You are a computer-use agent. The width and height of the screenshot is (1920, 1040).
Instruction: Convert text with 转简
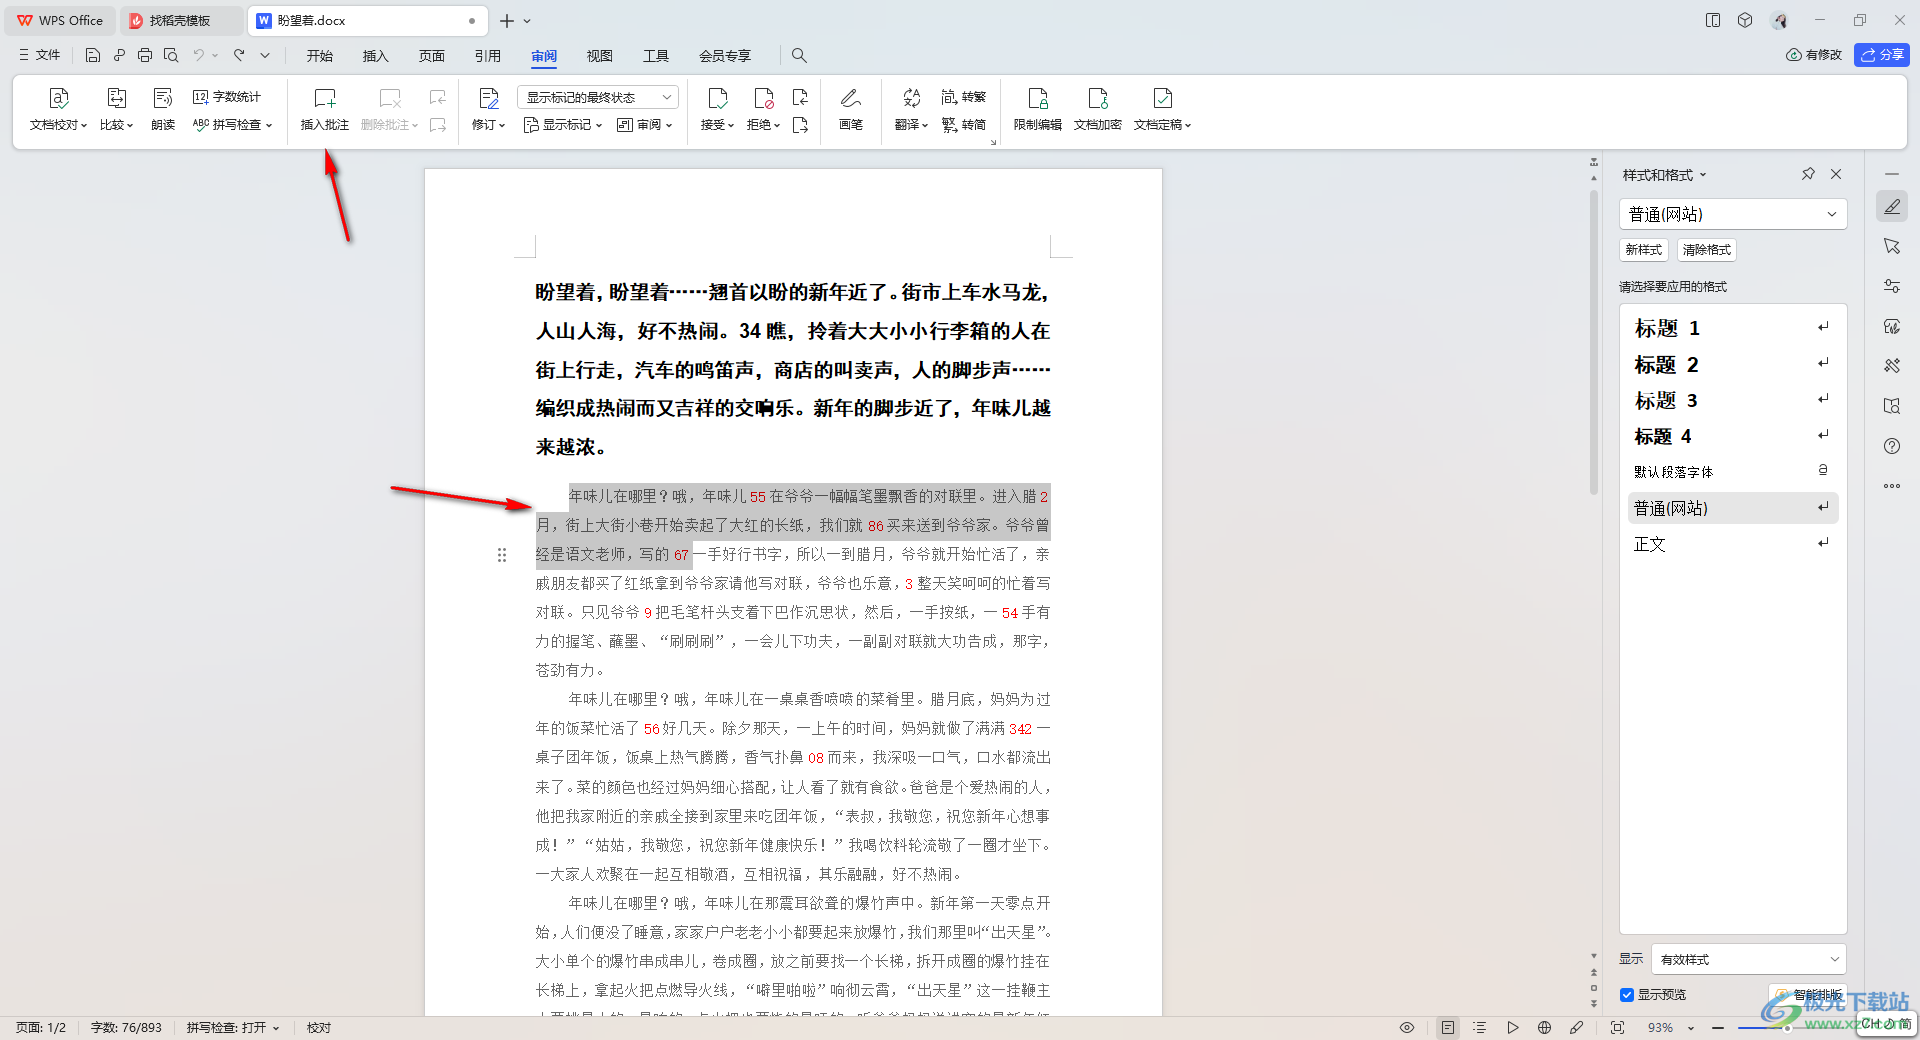[964, 125]
